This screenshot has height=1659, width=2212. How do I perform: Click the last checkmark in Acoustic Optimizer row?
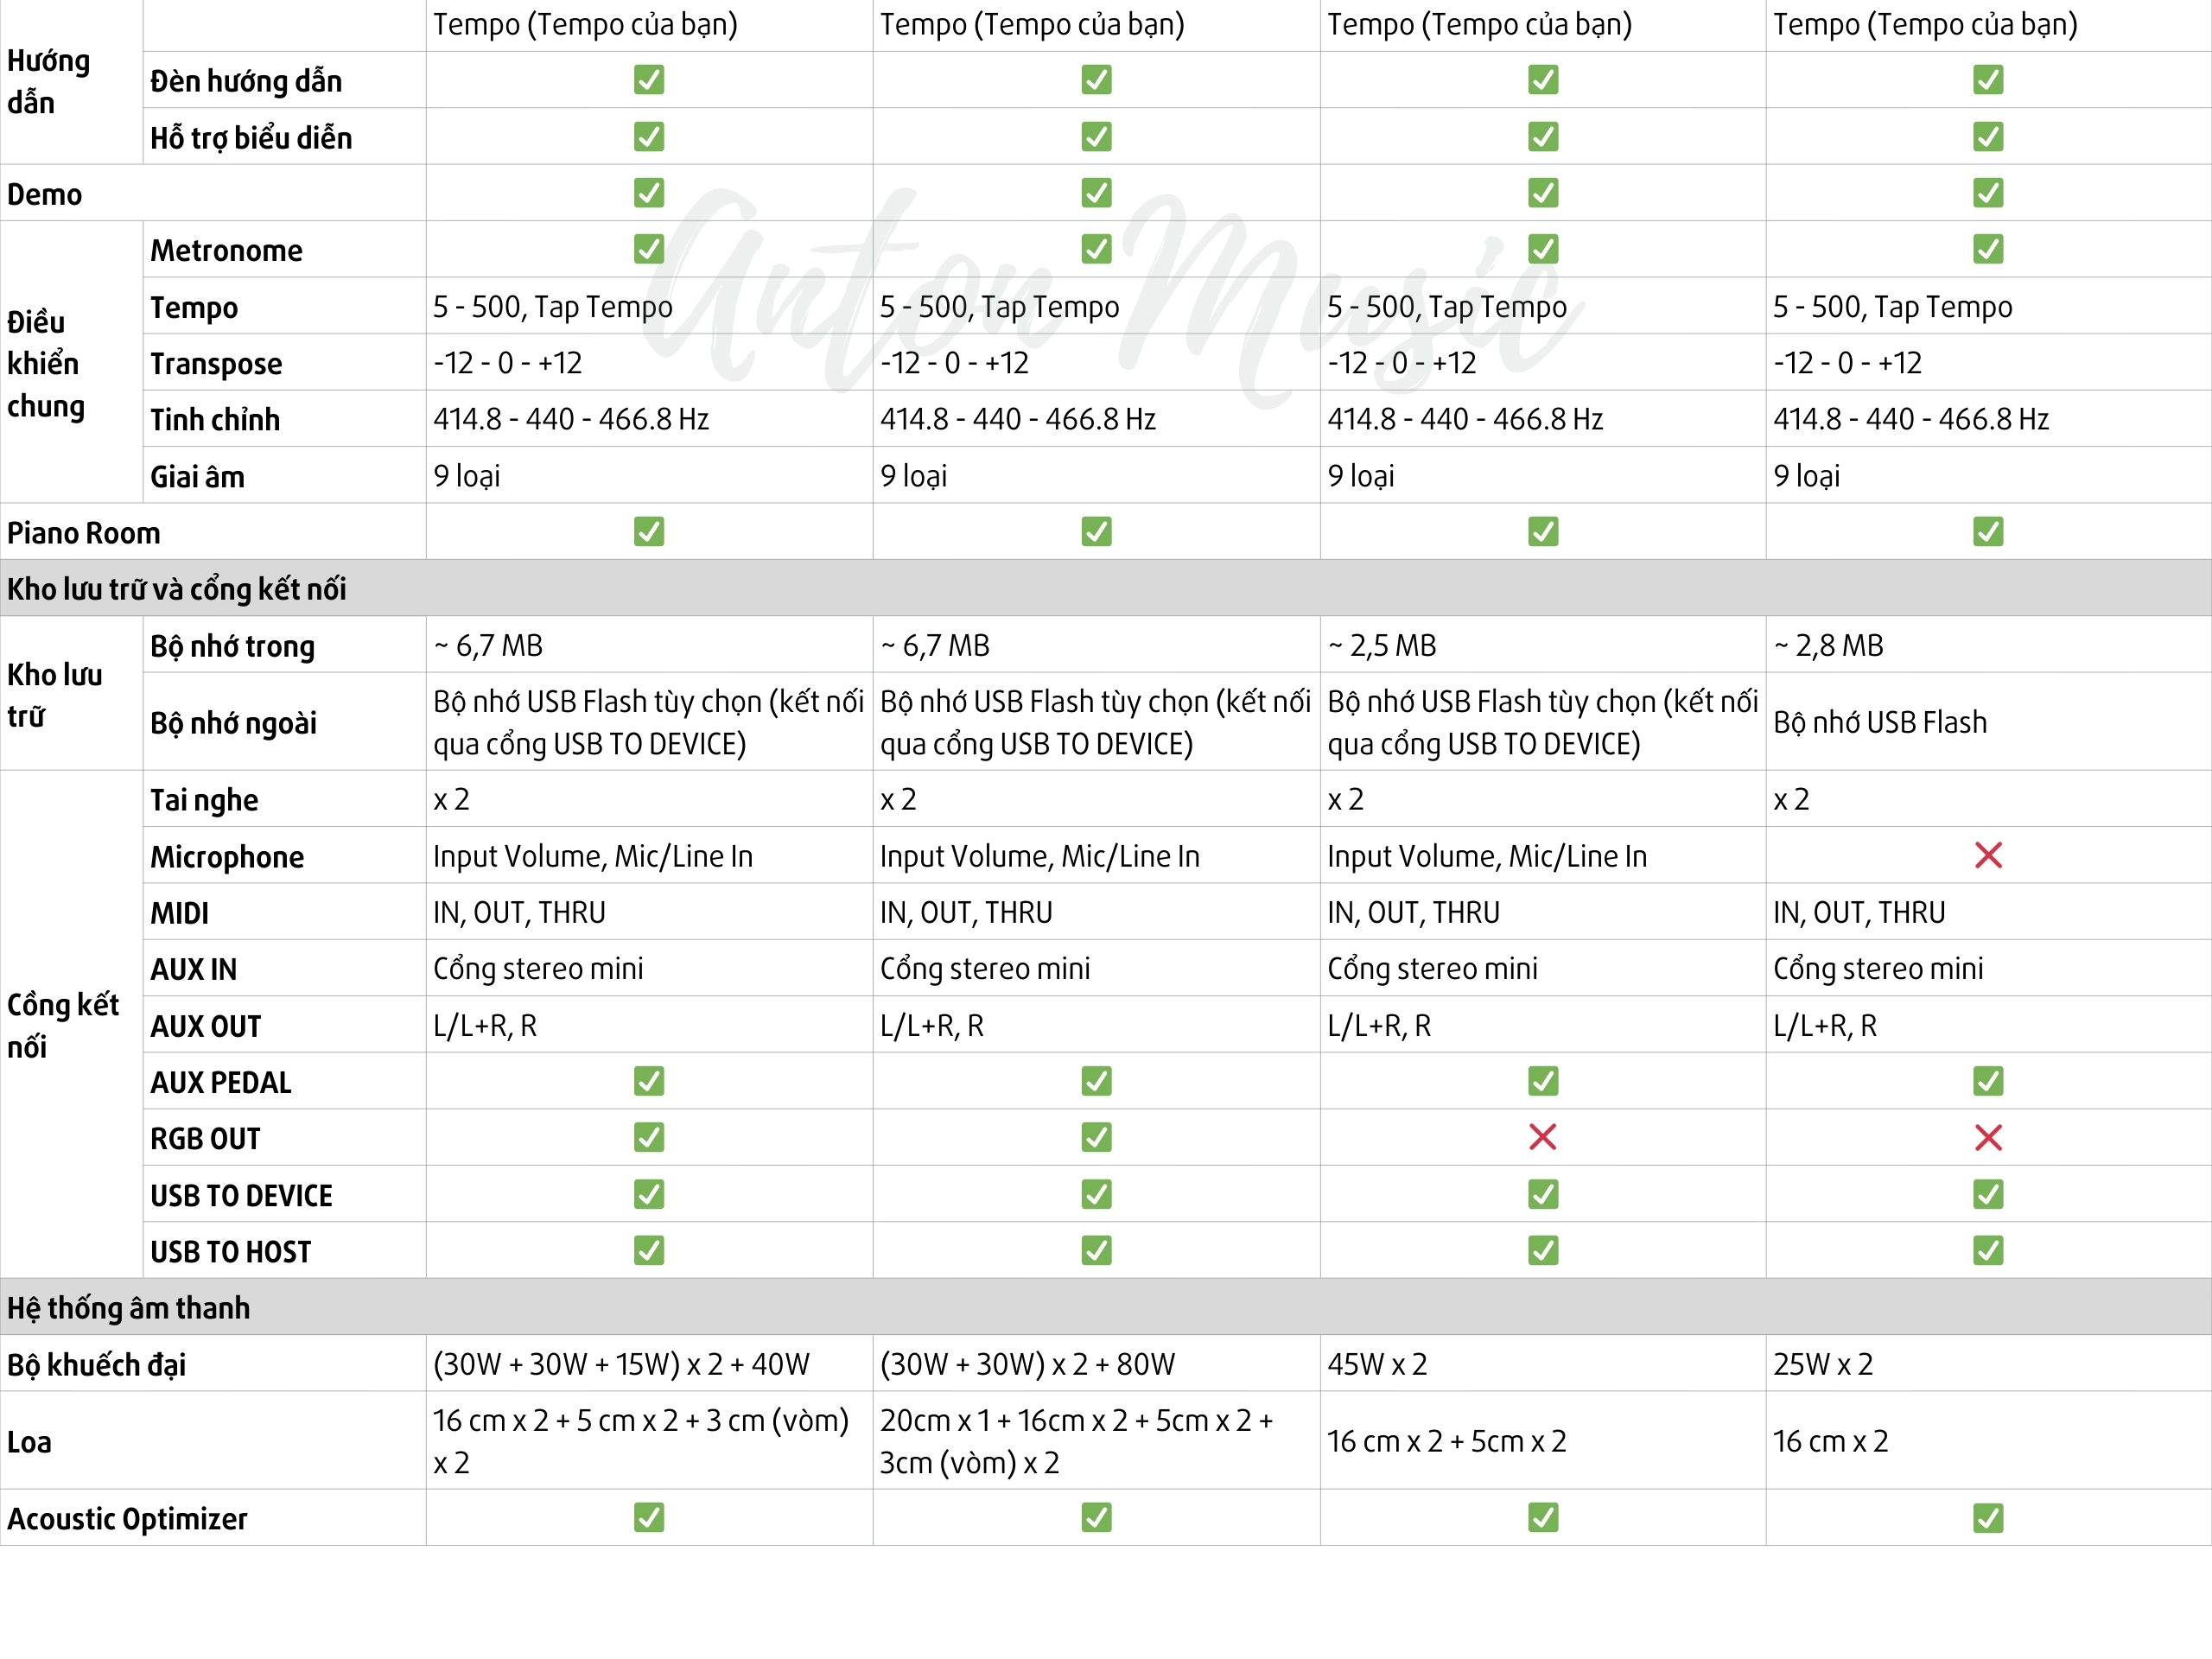[1987, 1518]
